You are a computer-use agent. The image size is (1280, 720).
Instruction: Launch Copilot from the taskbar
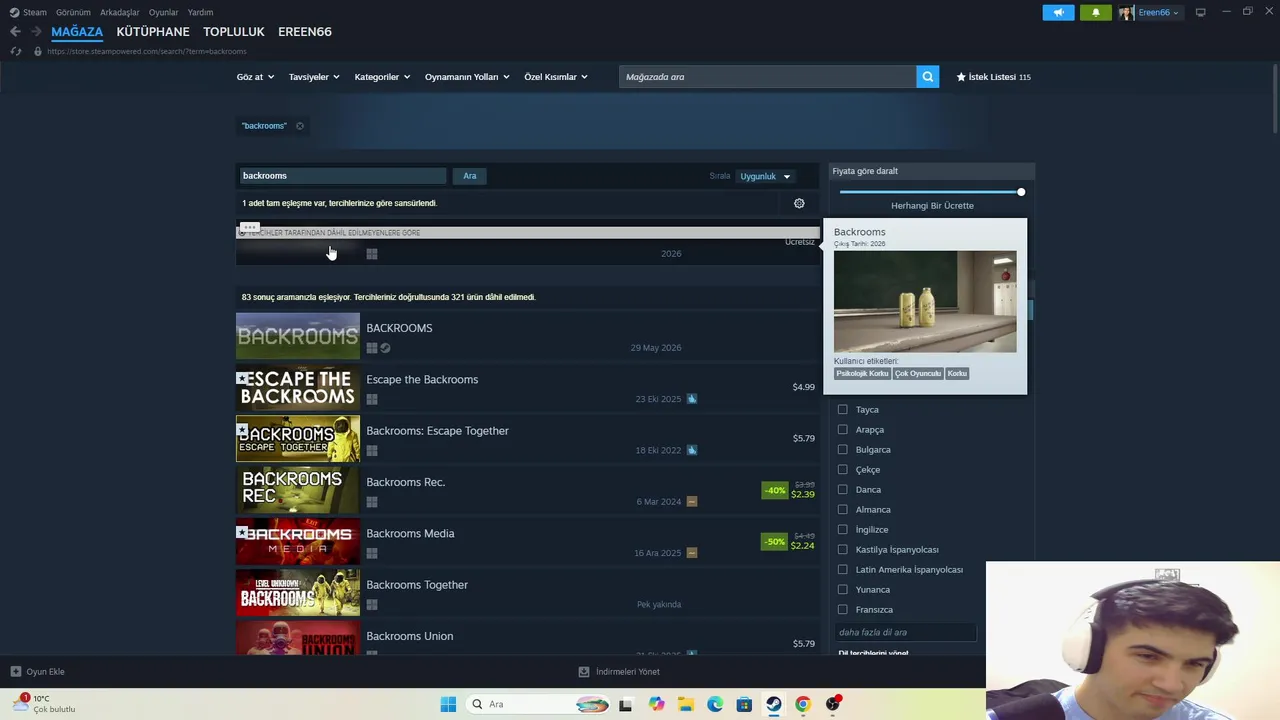pos(656,704)
